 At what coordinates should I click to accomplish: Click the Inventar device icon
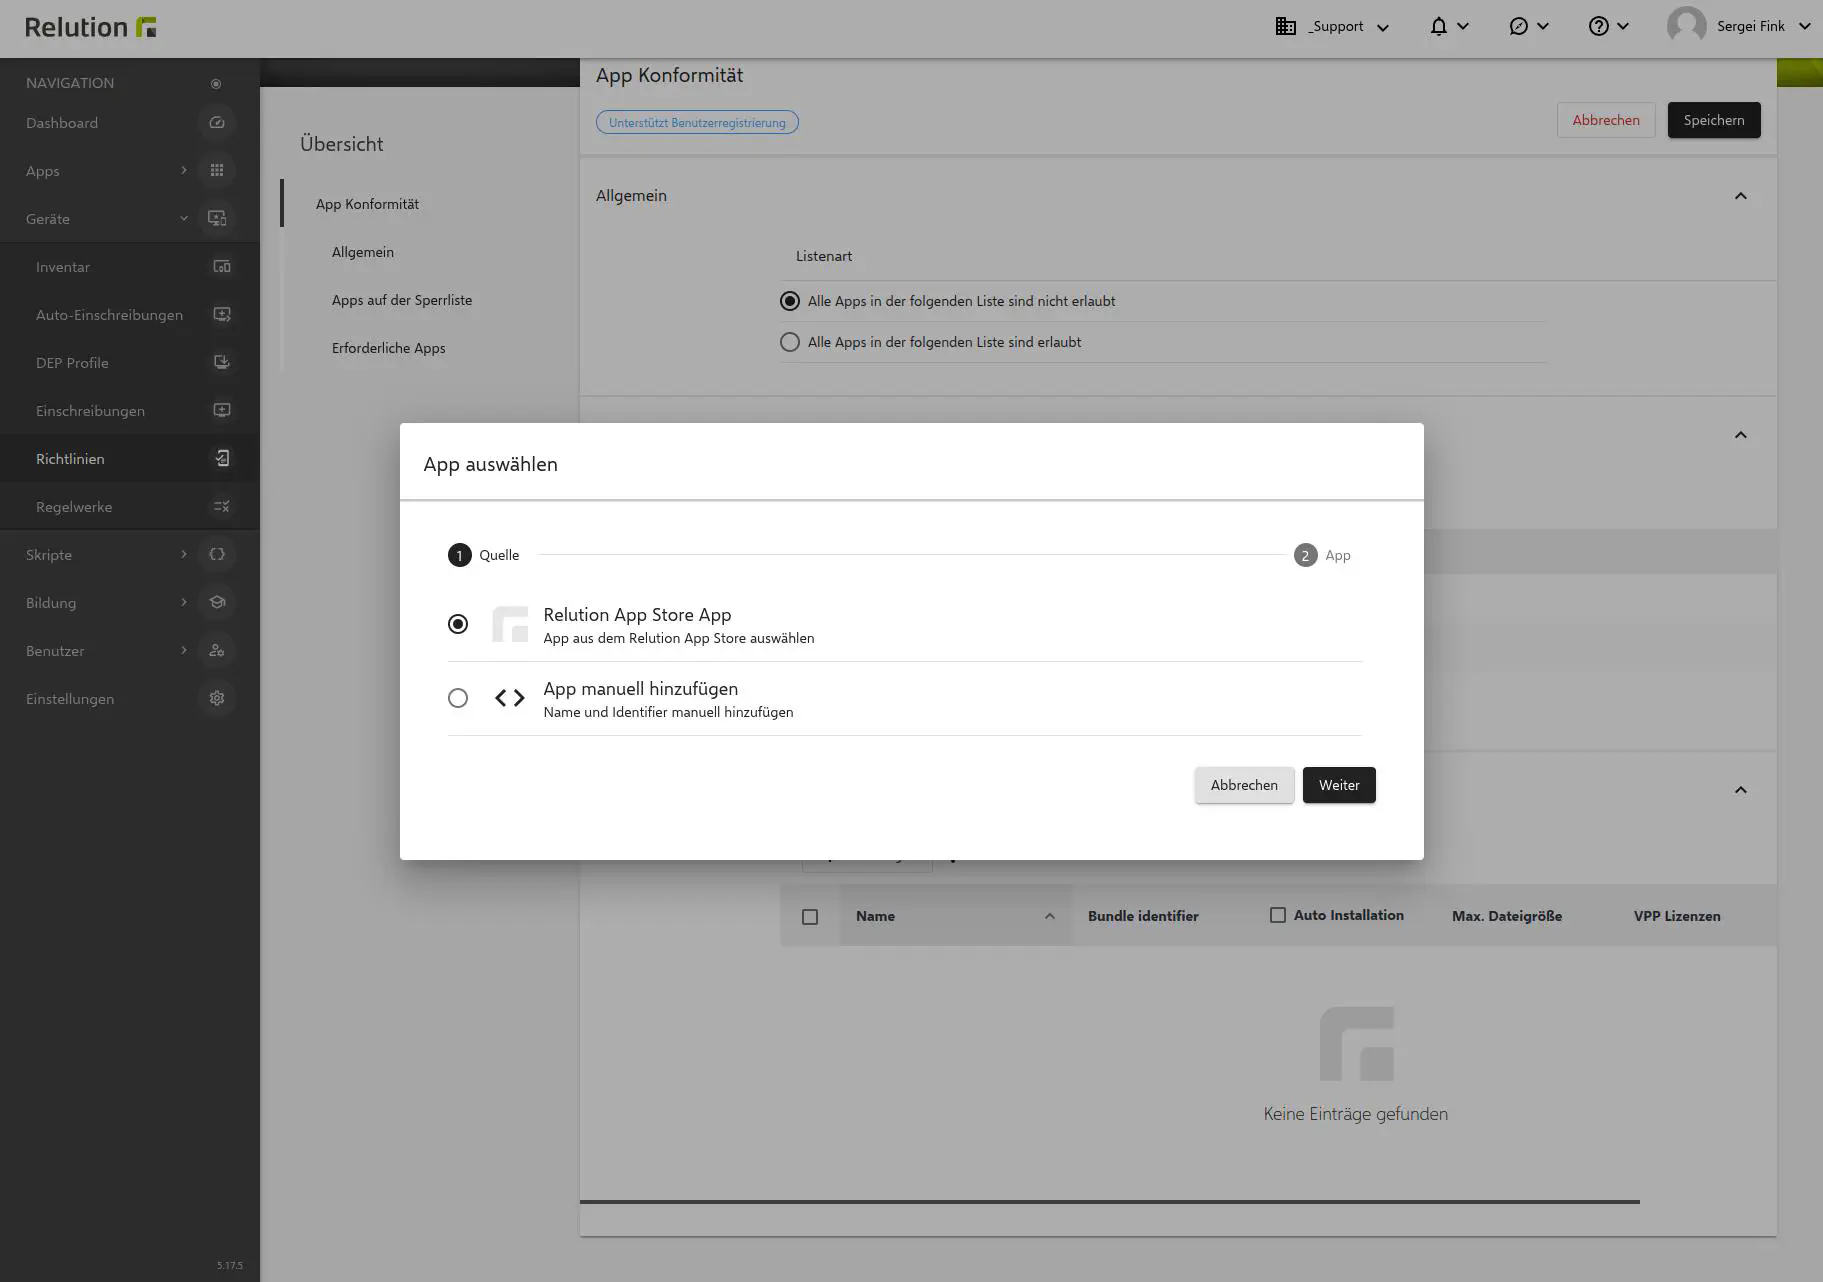pyautogui.click(x=222, y=266)
